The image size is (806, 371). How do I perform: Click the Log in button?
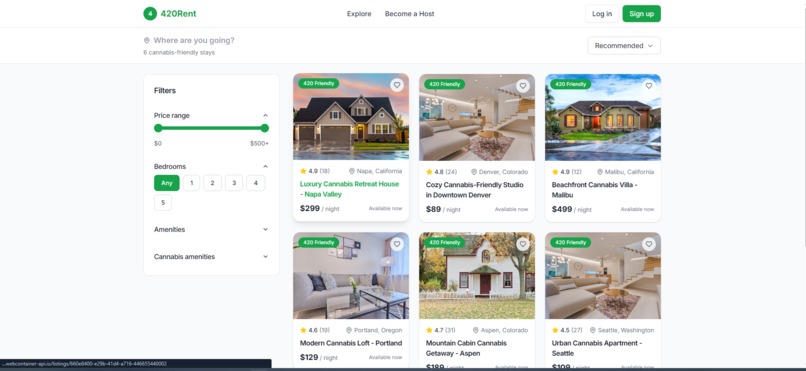[602, 14]
